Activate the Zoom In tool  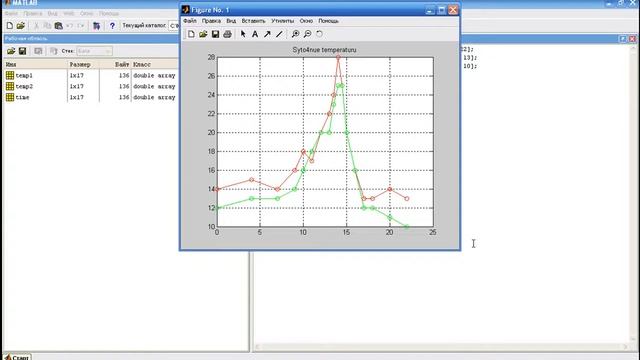coord(295,34)
